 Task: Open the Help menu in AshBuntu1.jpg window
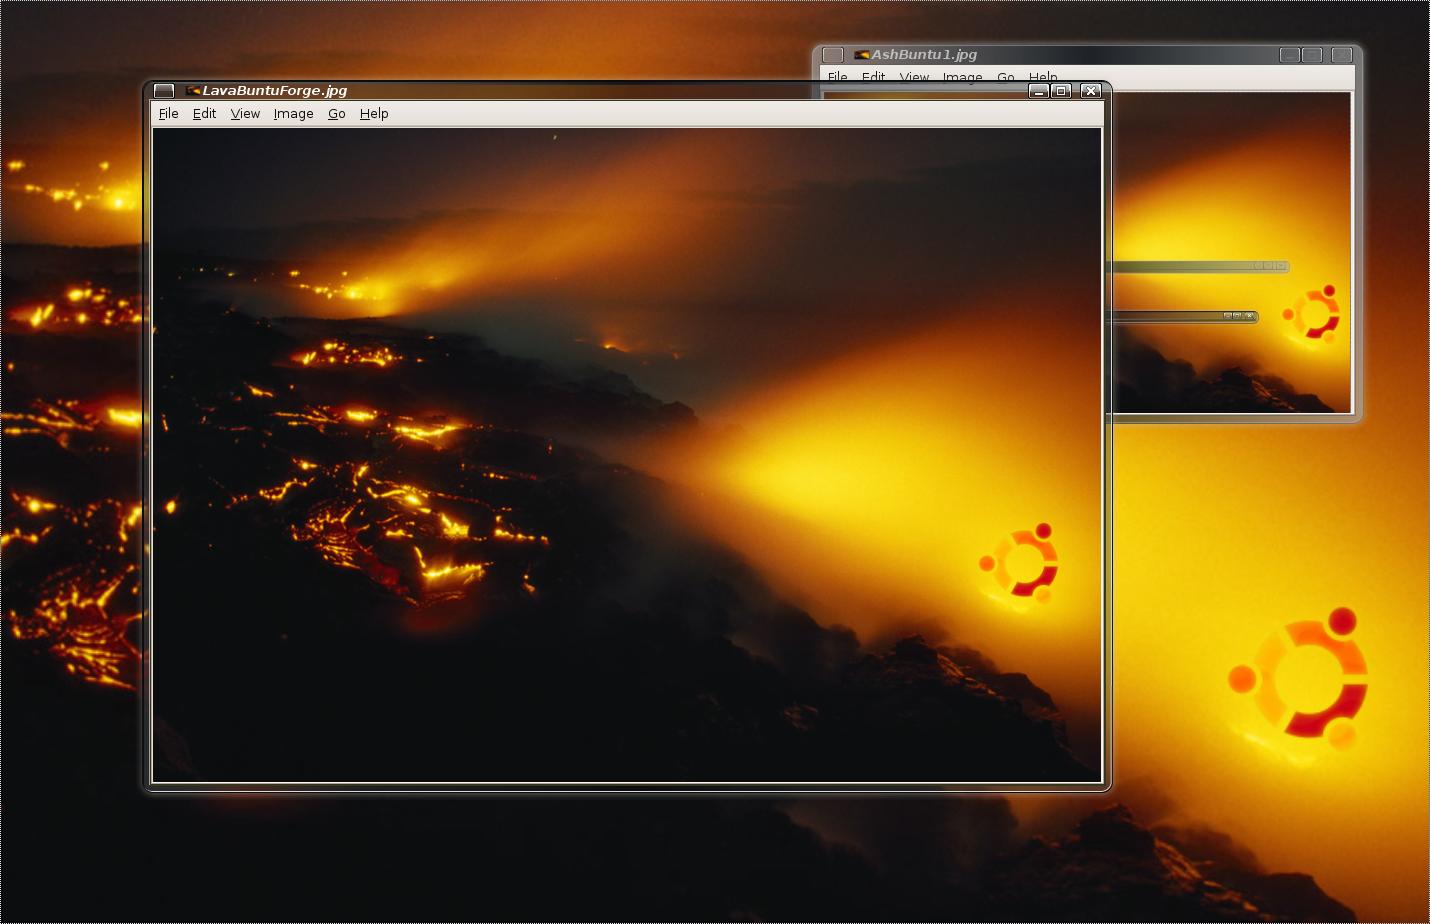1043,77
